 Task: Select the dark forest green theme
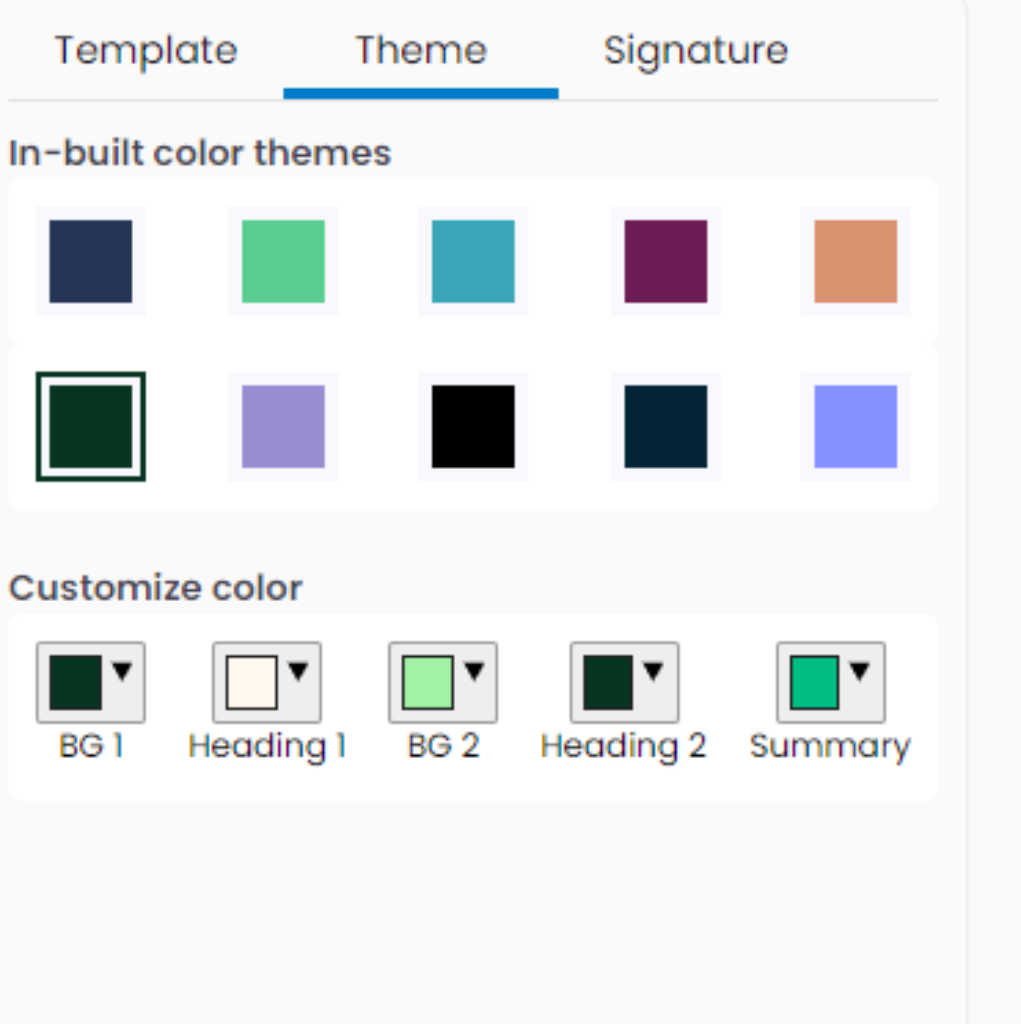[89, 425]
